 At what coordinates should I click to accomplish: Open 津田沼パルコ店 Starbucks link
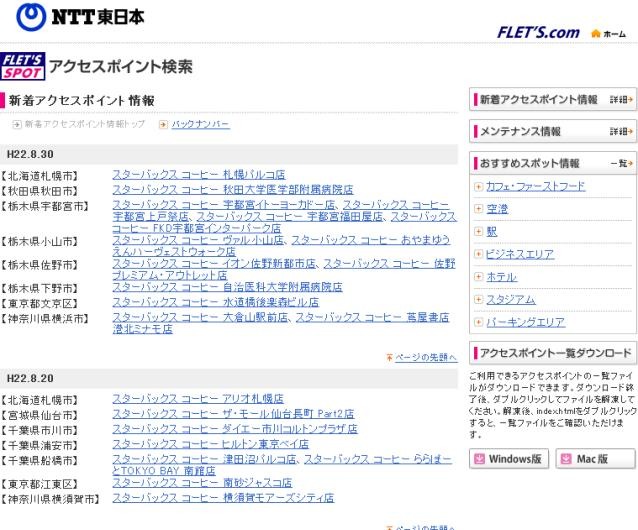[x=204, y=460]
